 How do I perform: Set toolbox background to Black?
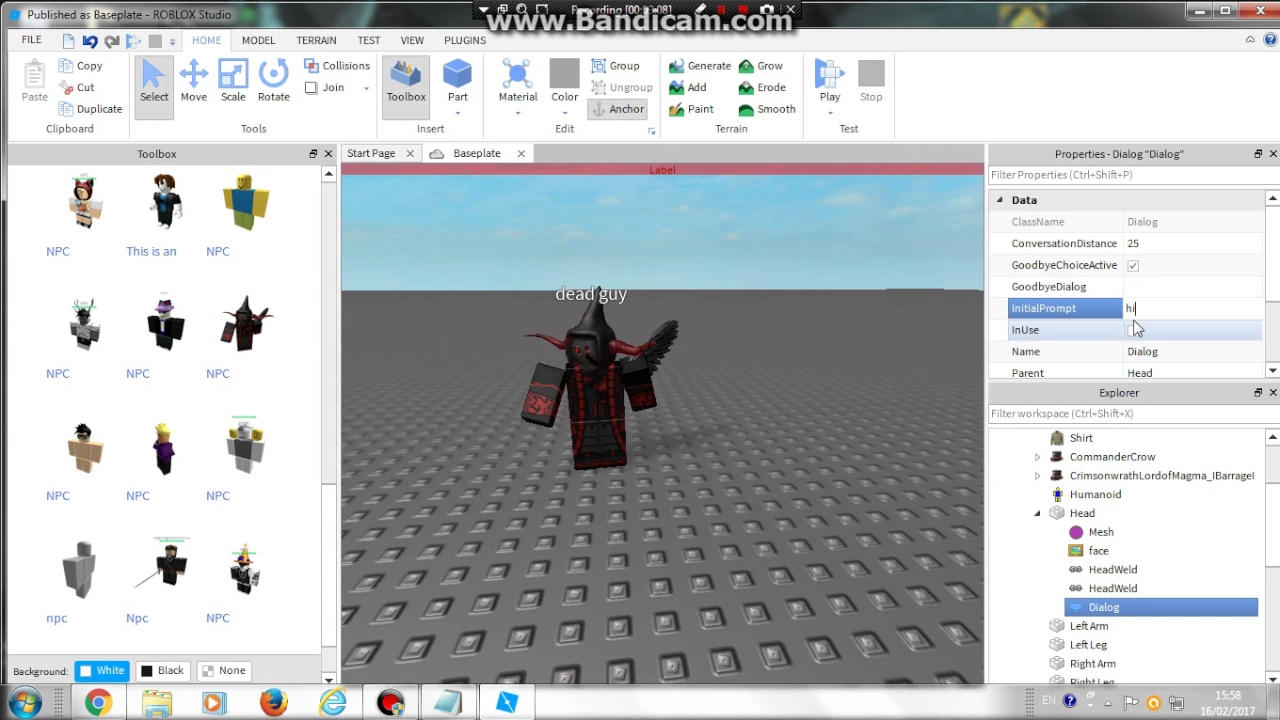[162, 671]
